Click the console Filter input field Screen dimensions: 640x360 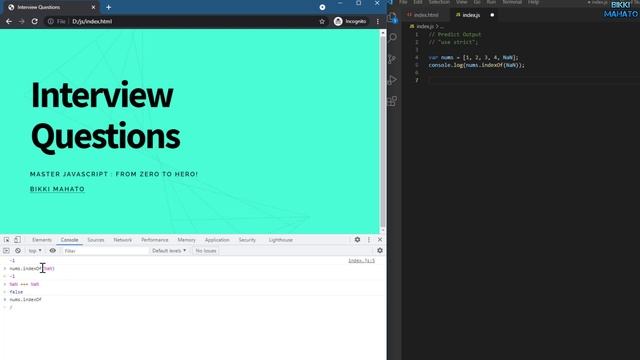105,251
